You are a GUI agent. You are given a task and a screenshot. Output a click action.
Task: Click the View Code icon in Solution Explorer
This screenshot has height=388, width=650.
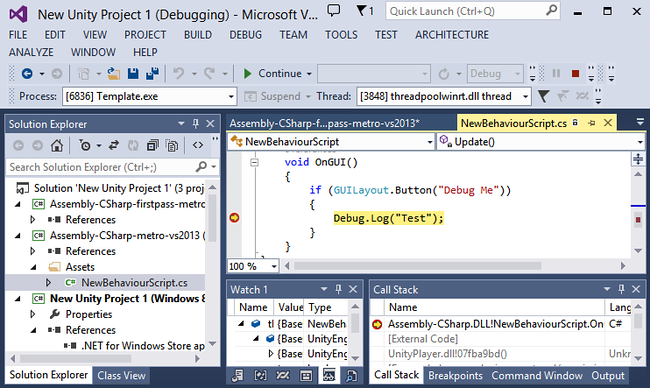[198, 146]
